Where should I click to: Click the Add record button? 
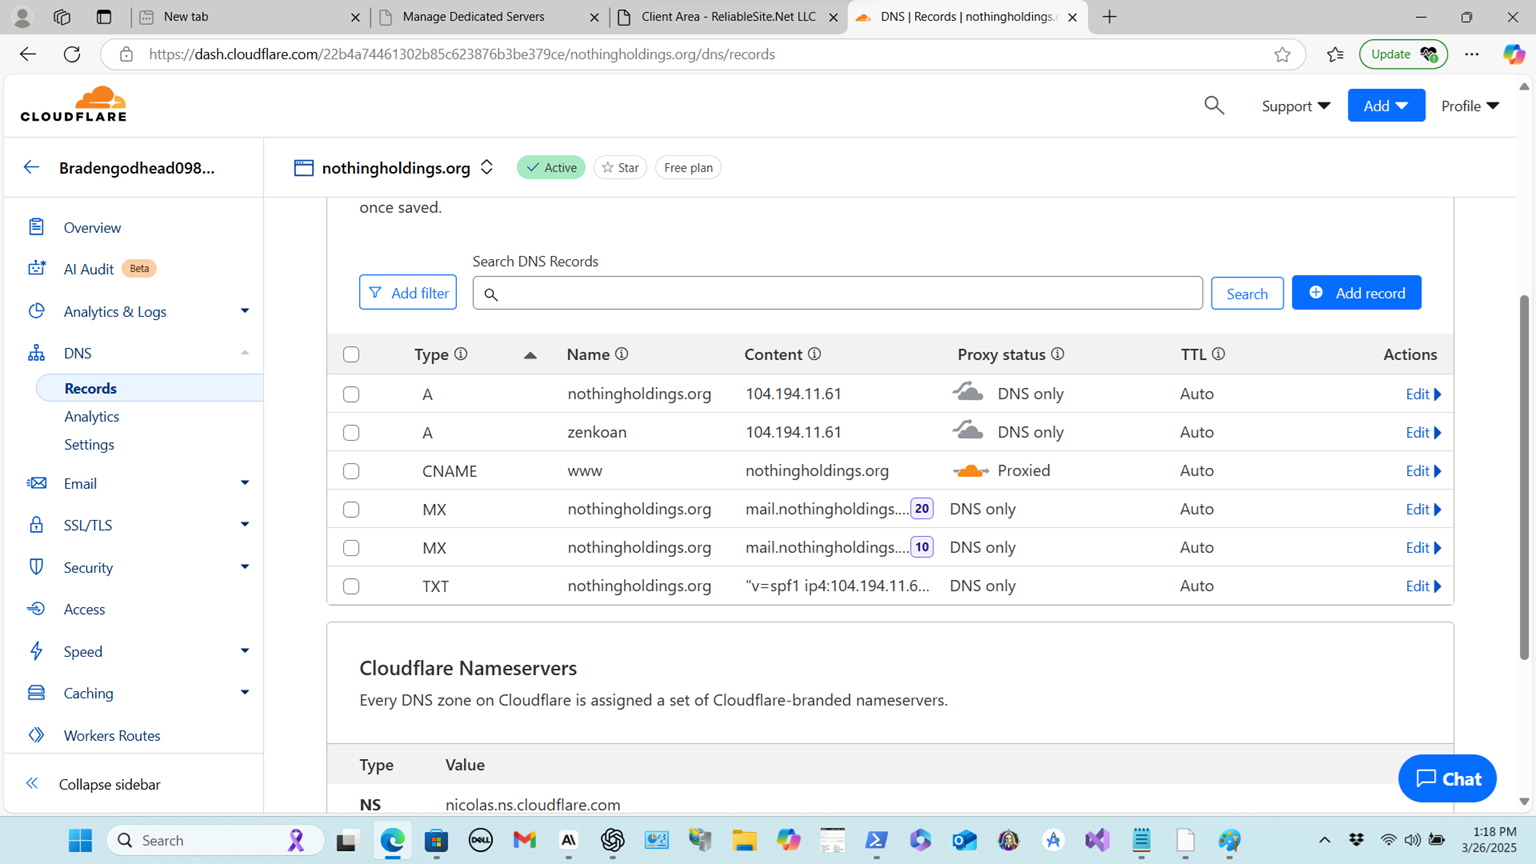tap(1356, 292)
